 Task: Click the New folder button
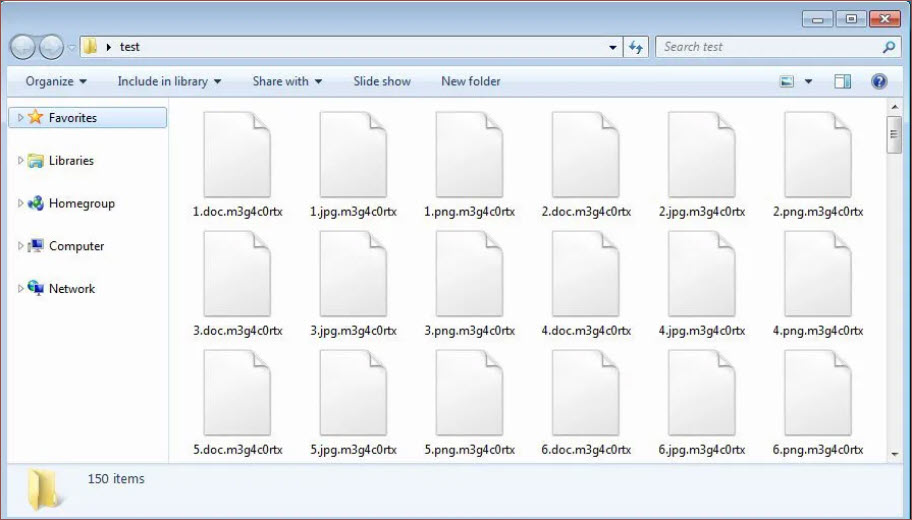[471, 82]
